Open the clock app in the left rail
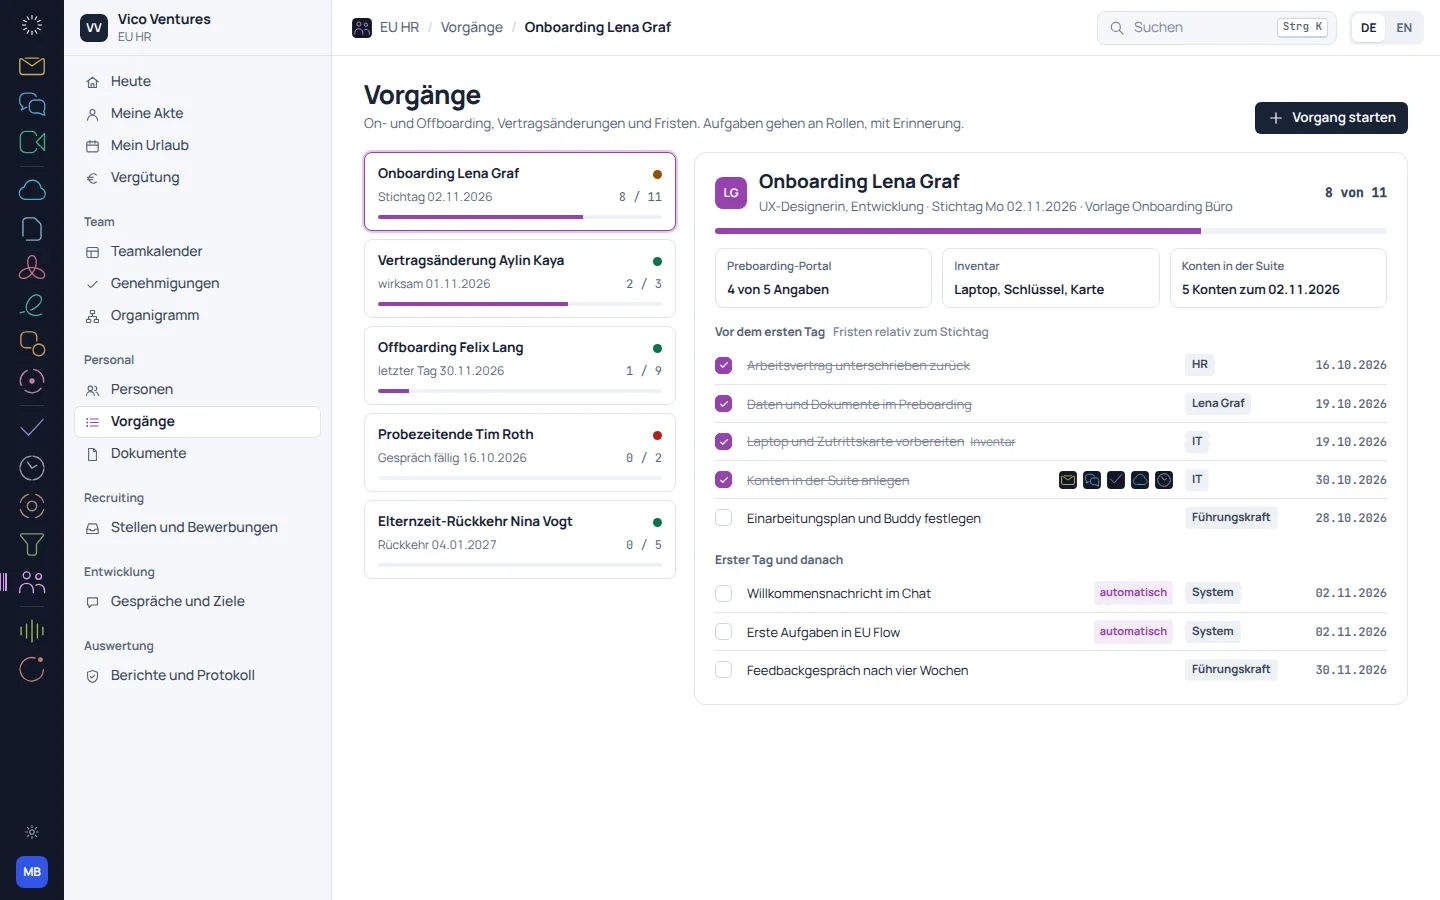 [32, 467]
